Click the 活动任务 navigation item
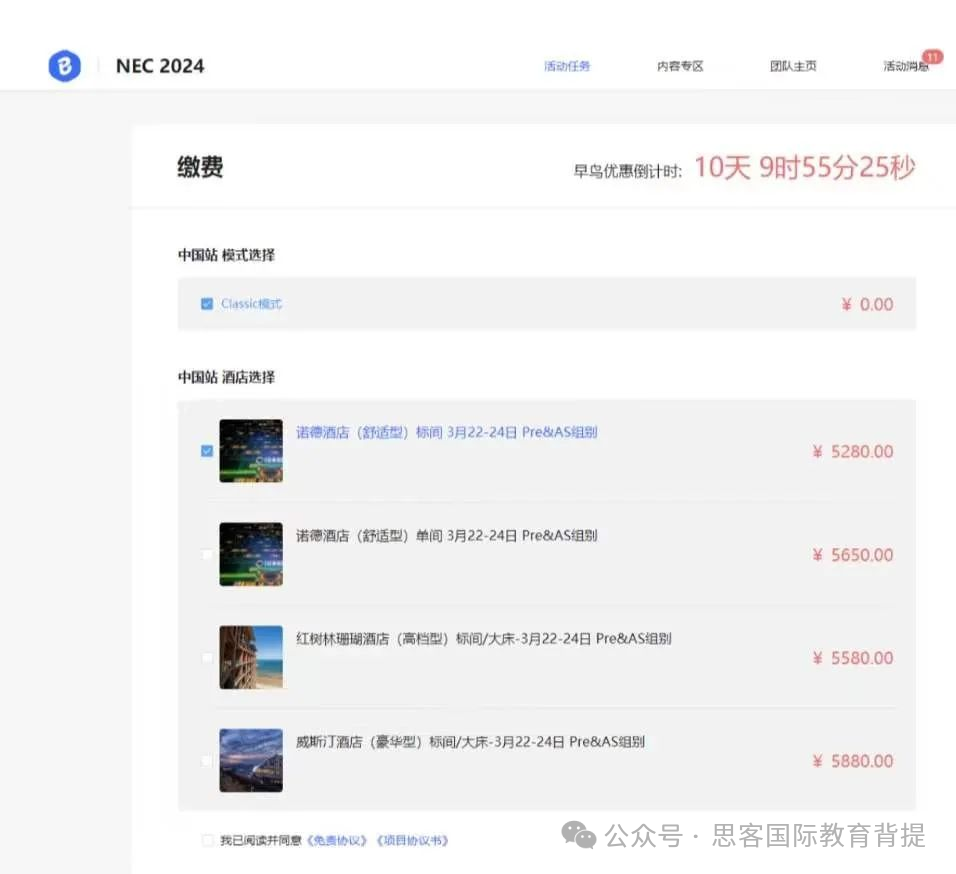This screenshot has height=874, width=956. pos(567,66)
